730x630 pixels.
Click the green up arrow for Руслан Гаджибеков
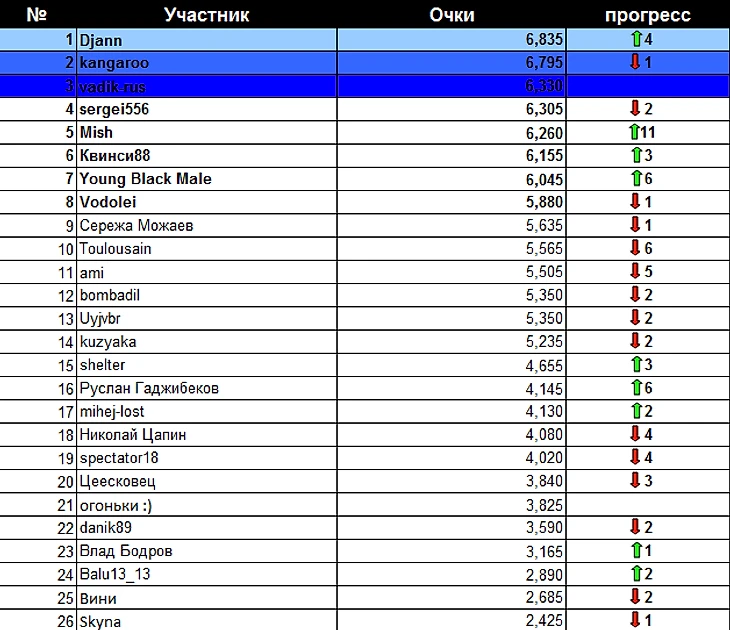pos(636,387)
